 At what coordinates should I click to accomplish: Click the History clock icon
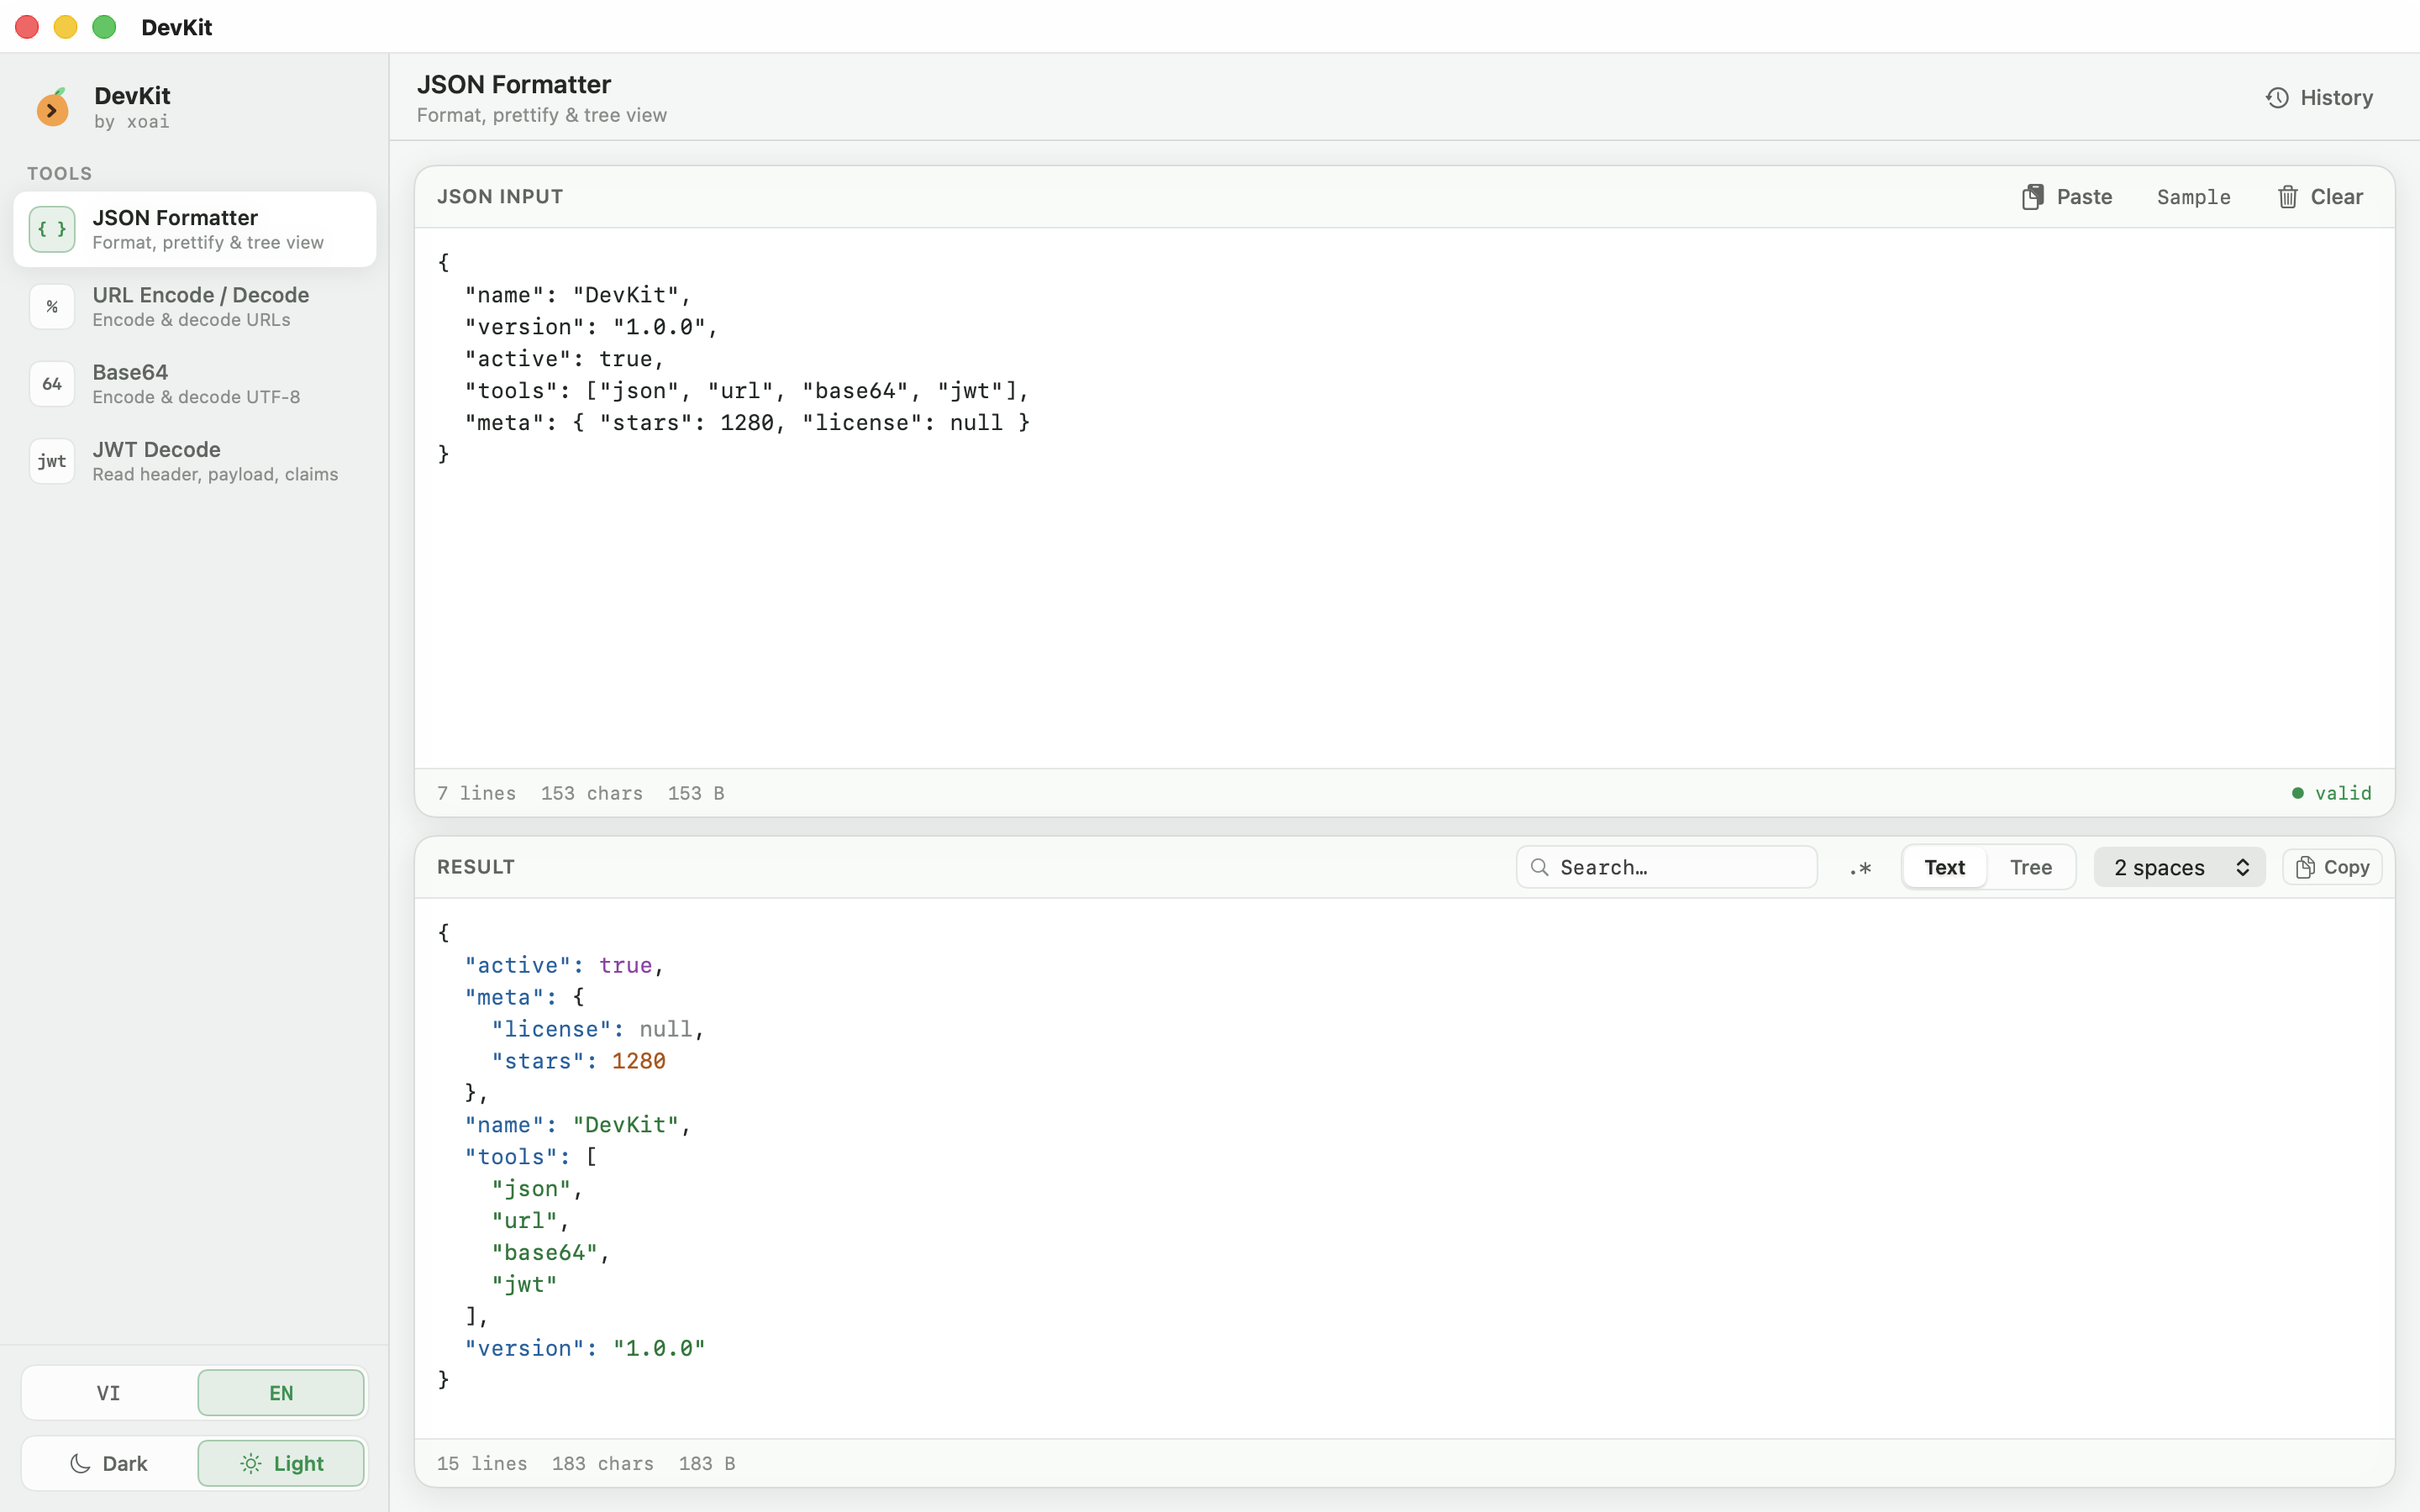click(x=2277, y=98)
